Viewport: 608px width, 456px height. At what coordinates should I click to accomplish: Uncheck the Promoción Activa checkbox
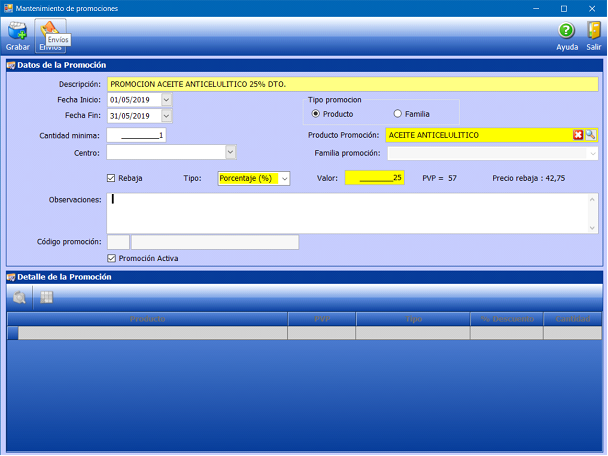(111, 258)
